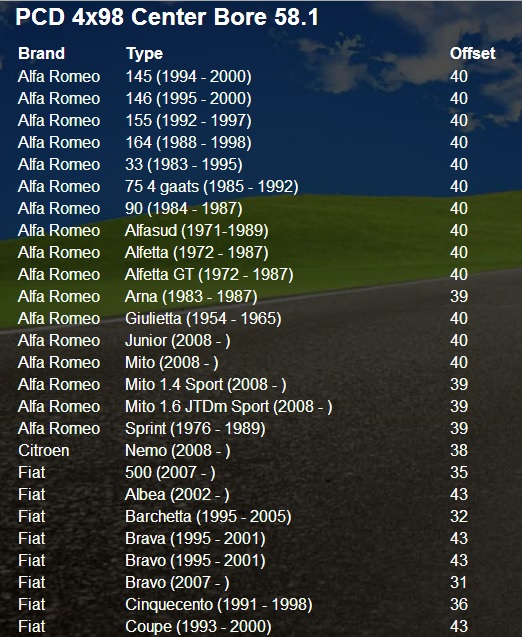
Task: Select the Cinquecento (1991 - 1998) entry
Action: 219,604
